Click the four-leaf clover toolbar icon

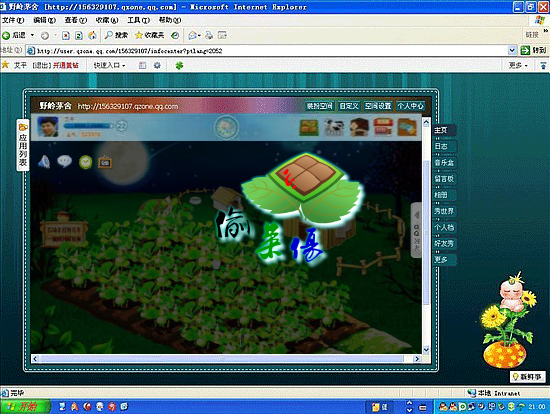(x=179, y=65)
